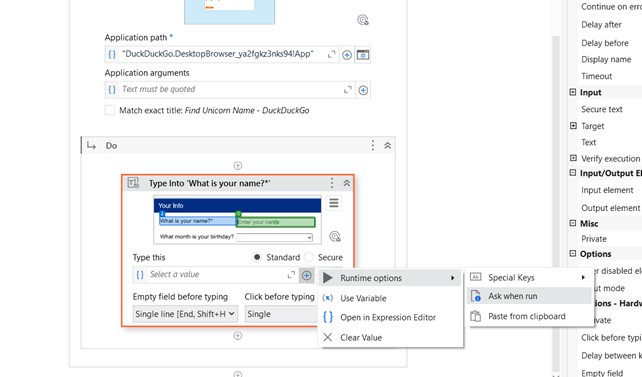The image size is (642, 377).
Task: Select the Private property
Action: point(594,239)
